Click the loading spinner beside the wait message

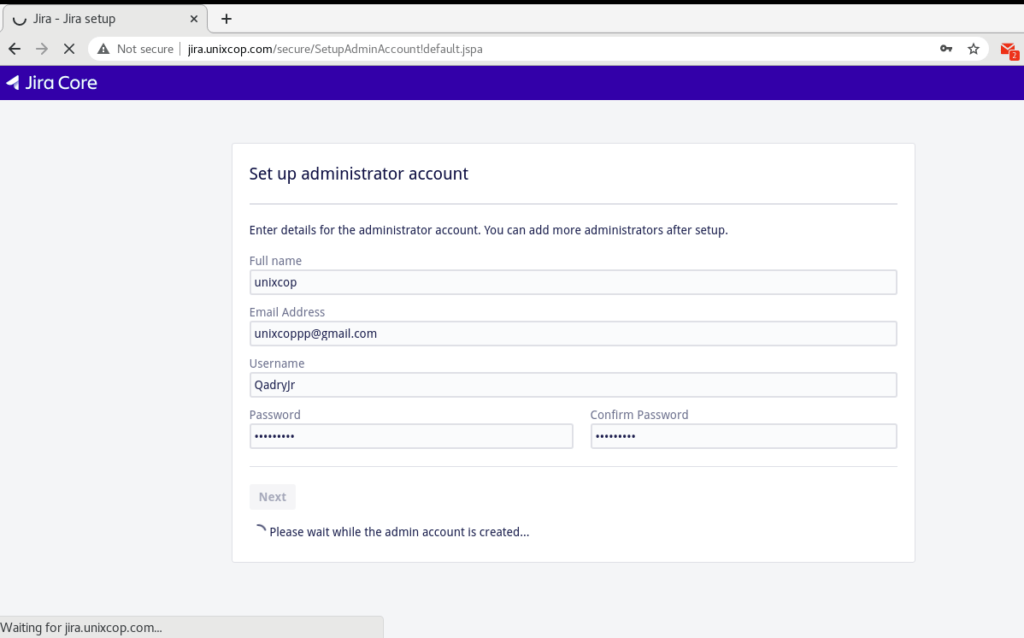tap(260, 531)
